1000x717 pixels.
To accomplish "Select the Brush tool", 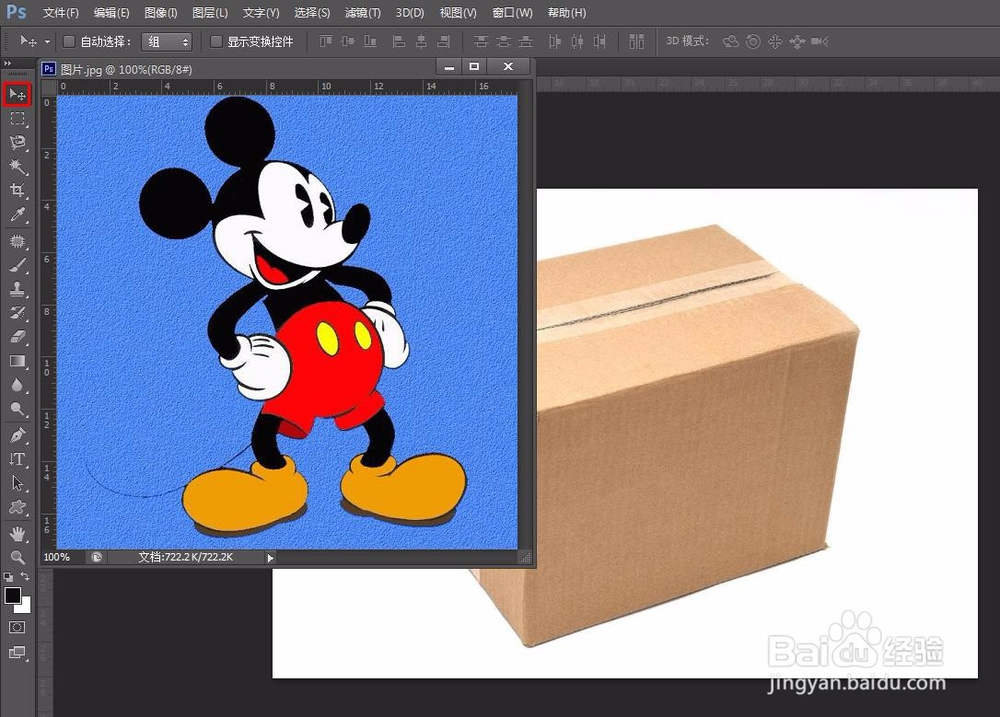I will point(17,265).
